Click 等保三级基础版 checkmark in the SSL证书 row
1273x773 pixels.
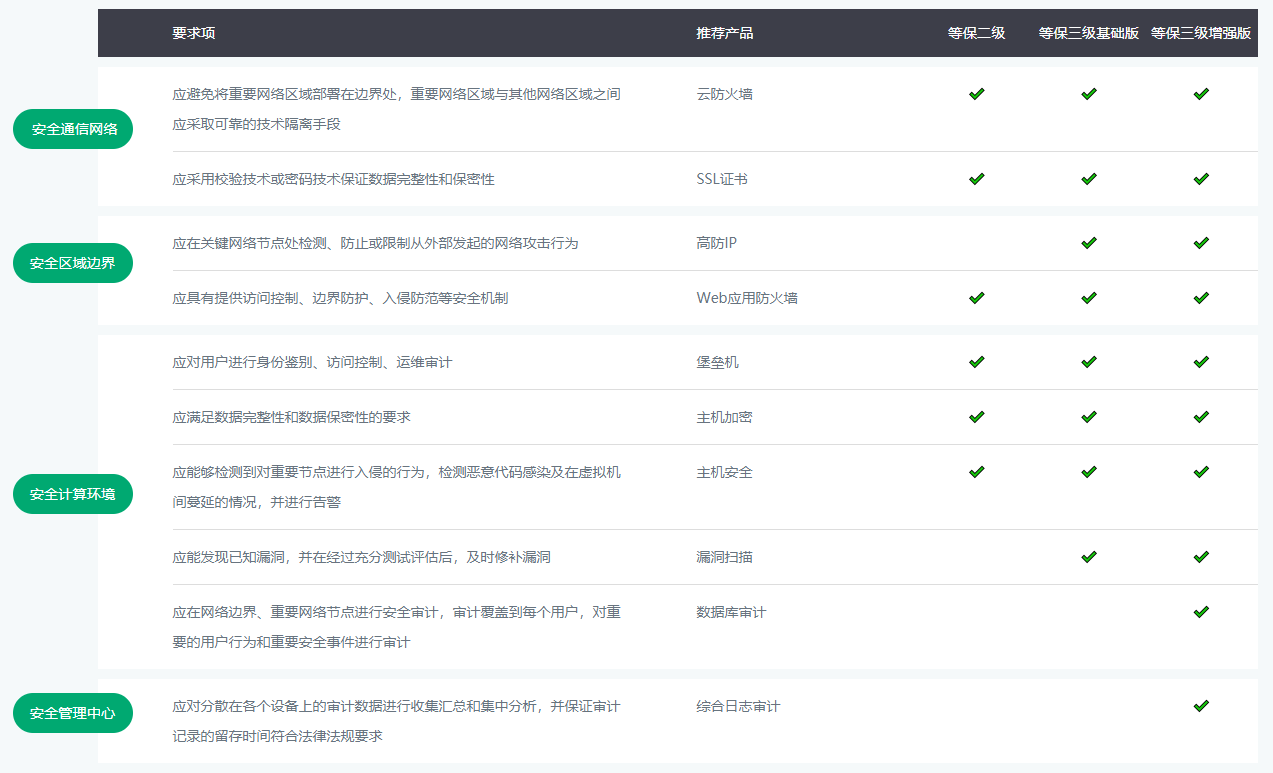1089,179
